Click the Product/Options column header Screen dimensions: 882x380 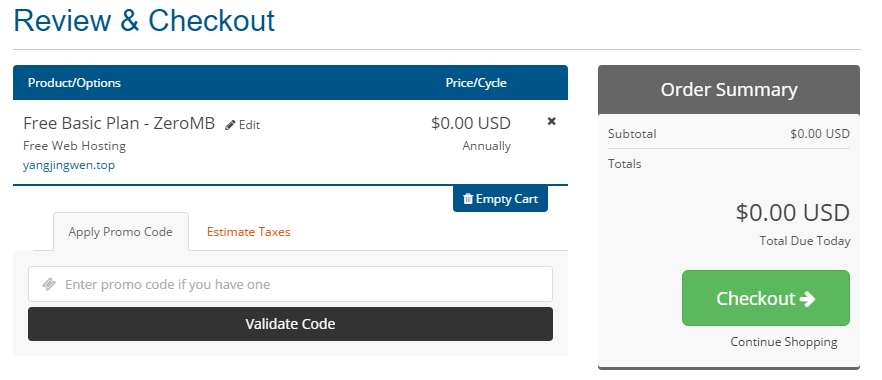click(x=74, y=83)
